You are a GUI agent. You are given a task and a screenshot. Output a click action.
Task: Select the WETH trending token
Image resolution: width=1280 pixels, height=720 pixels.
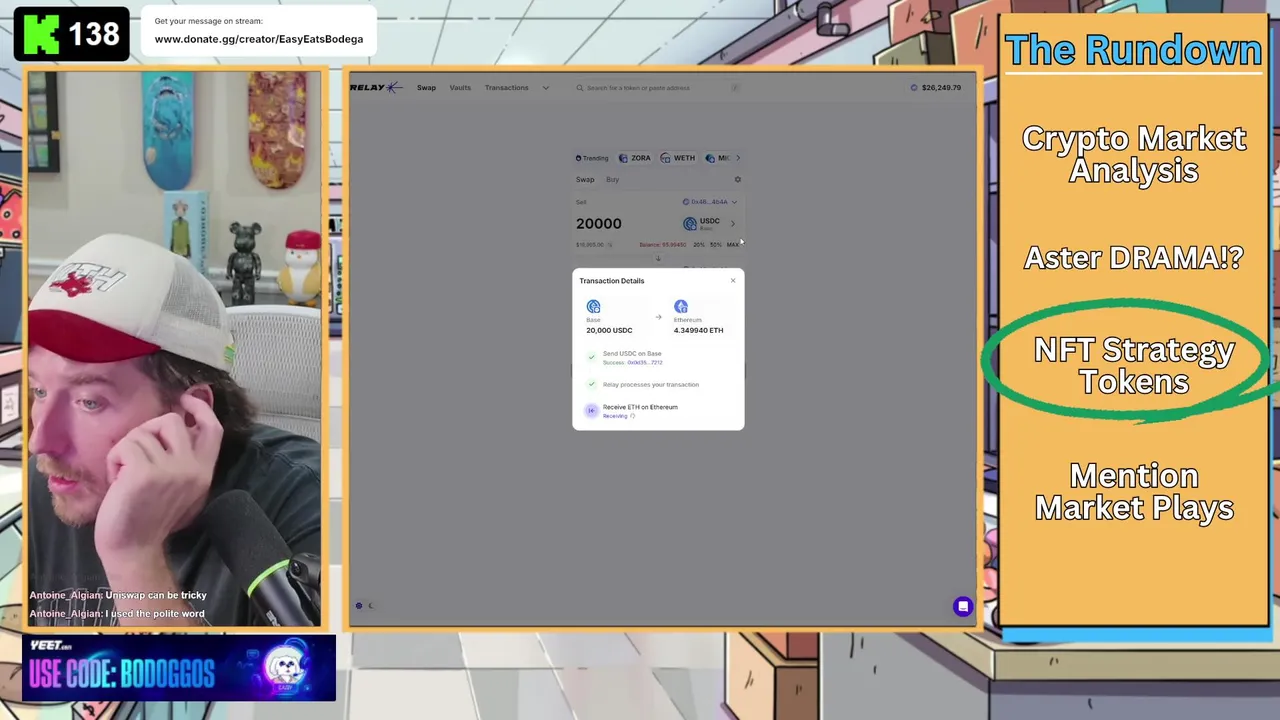tap(678, 158)
